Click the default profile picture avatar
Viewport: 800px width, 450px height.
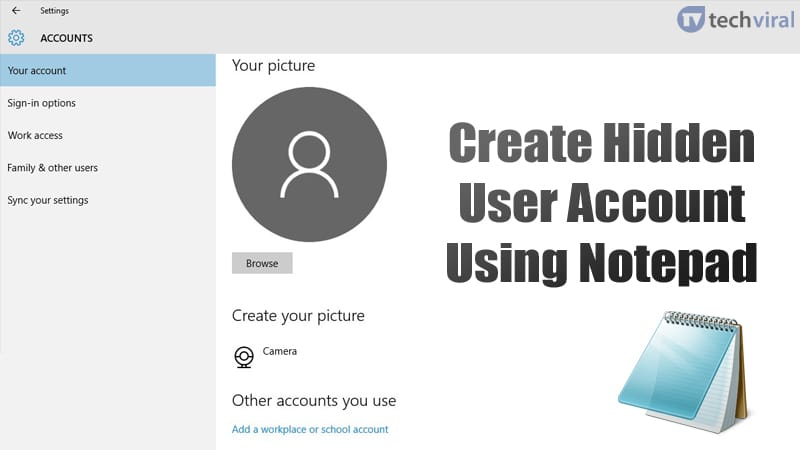pos(309,164)
